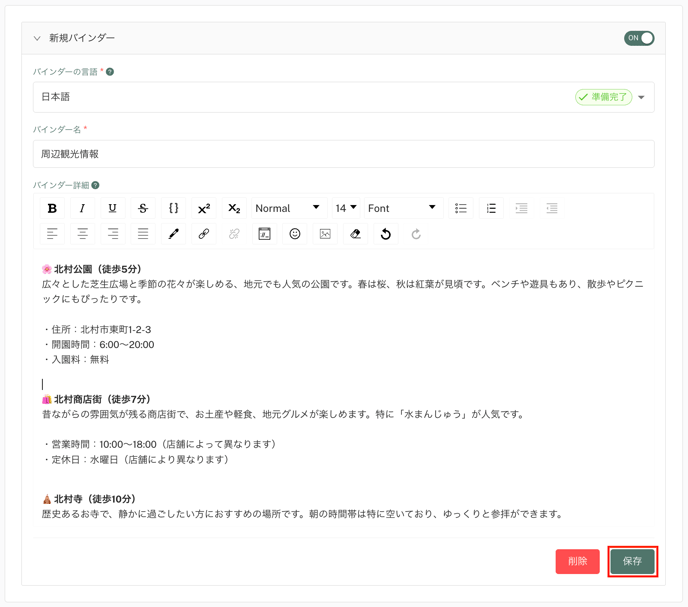Toggle the superscript button
688x607 pixels.
[204, 208]
